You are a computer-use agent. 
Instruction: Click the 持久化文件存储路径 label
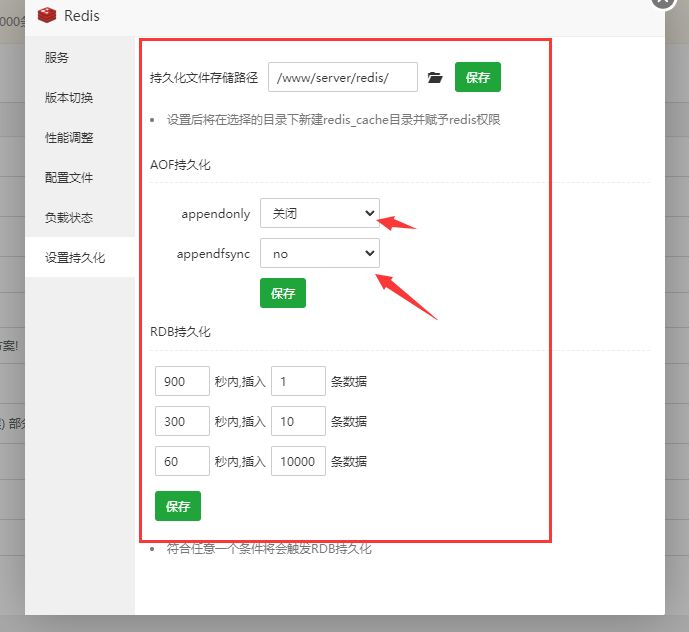(204, 78)
